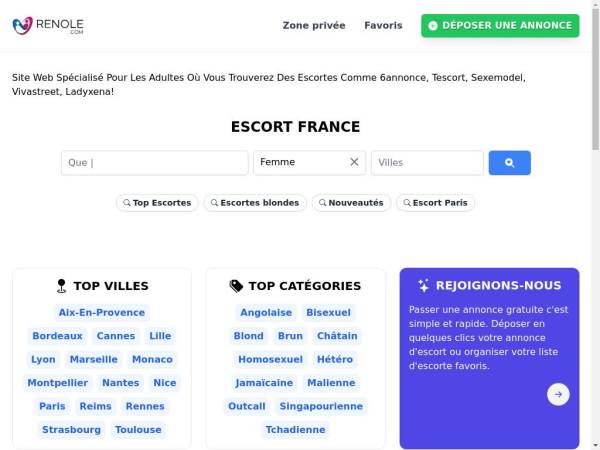600x450 pixels.
Task: Open the Outcall category link
Action: tap(247, 406)
